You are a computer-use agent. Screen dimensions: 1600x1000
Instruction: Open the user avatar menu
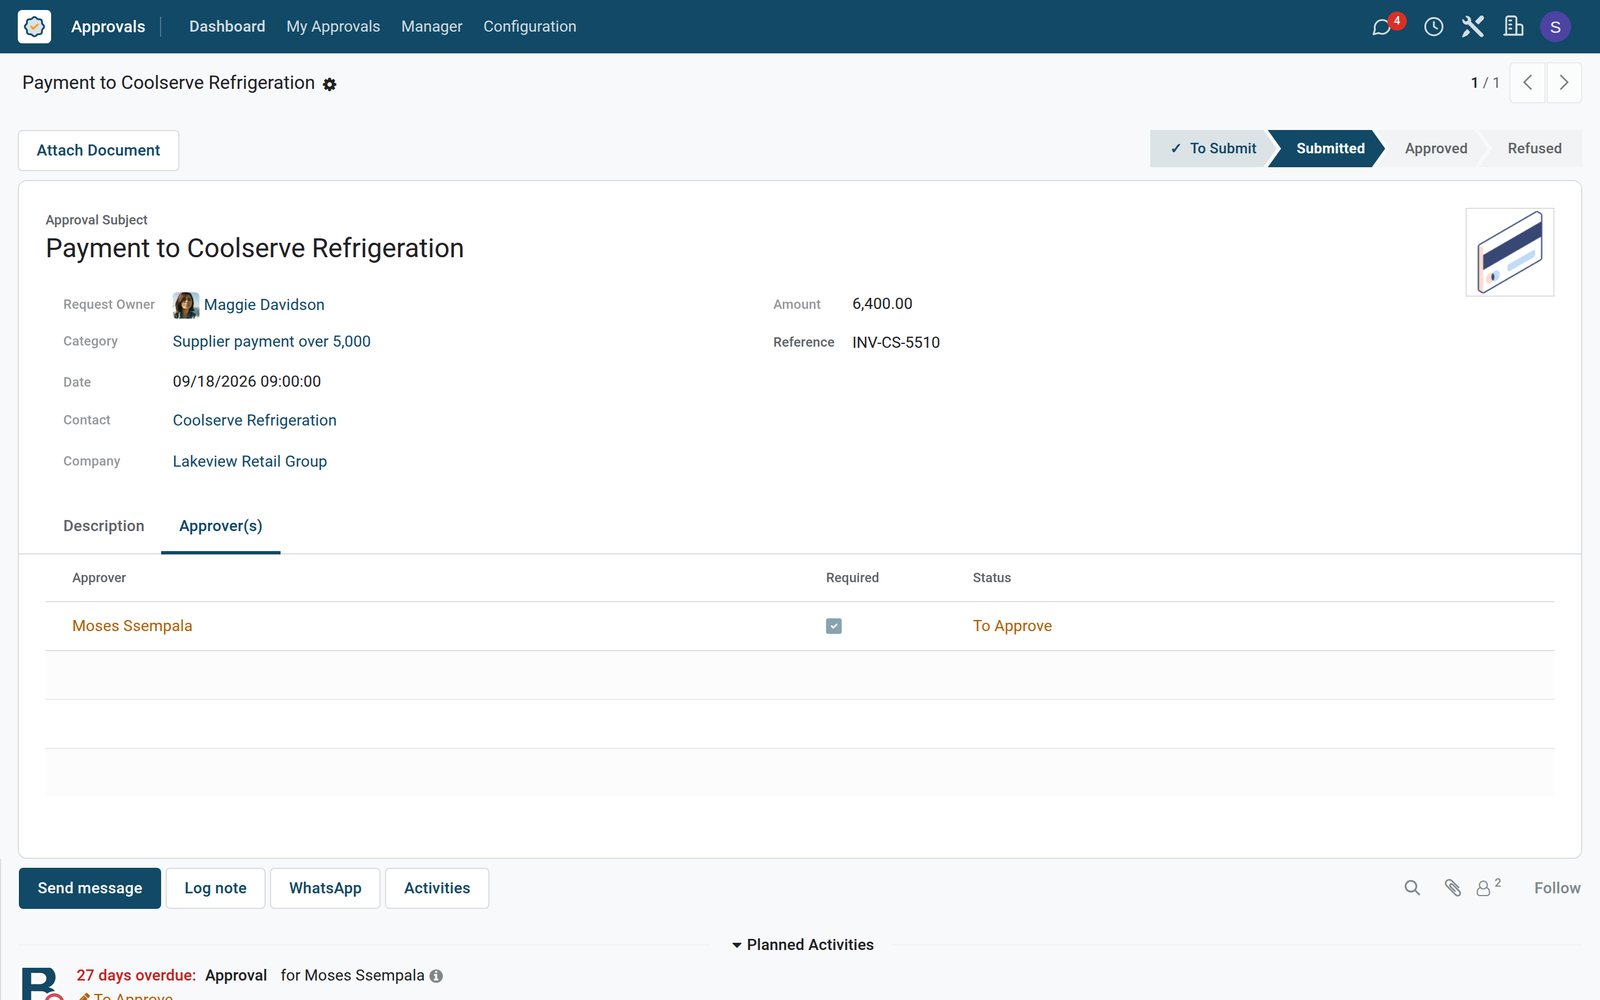[x=1555, y=27]
